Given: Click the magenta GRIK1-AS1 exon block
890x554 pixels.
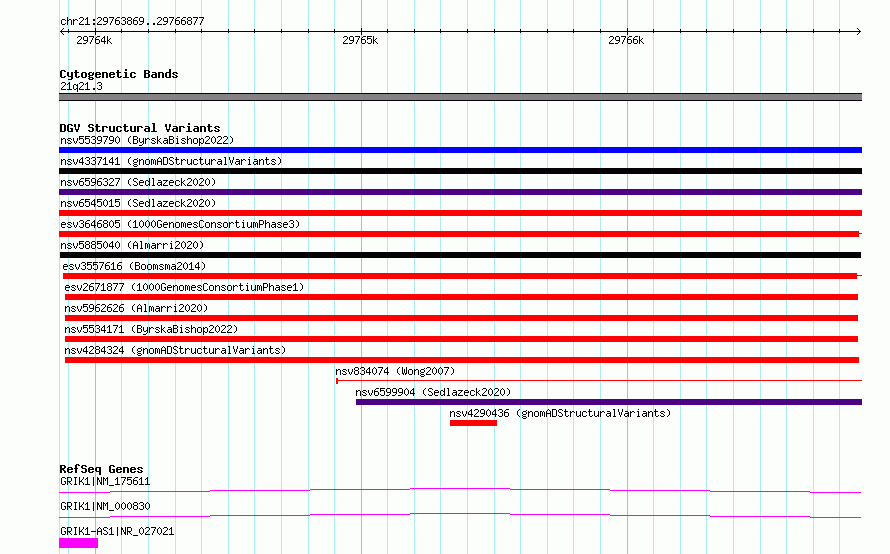Looking at the screenshot, I should tap(78, 543).
